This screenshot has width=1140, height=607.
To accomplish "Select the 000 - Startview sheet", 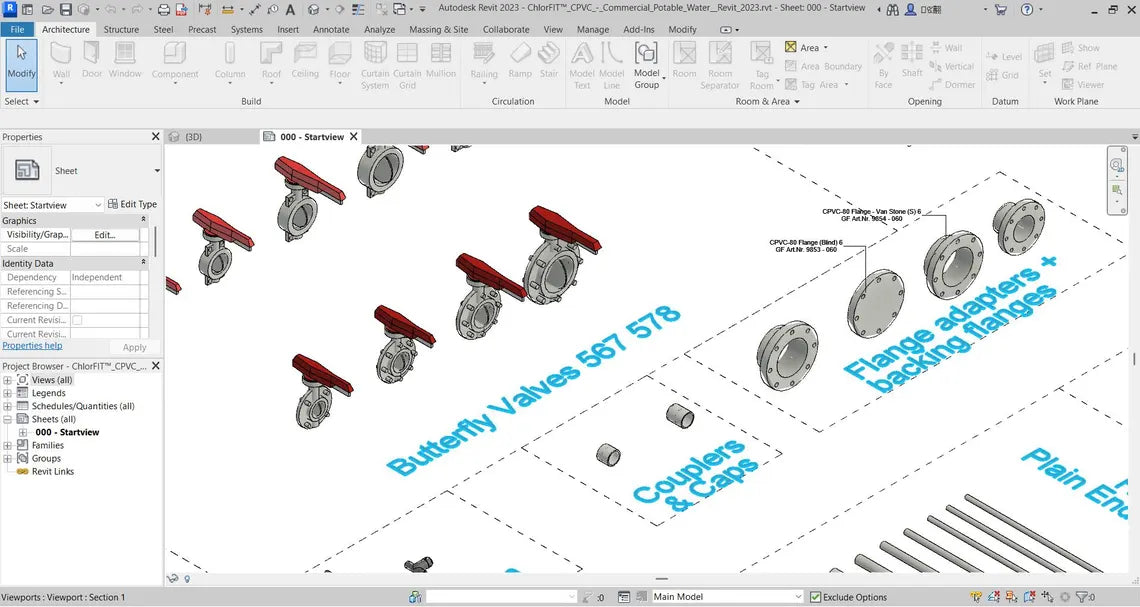I will (67, 433).
